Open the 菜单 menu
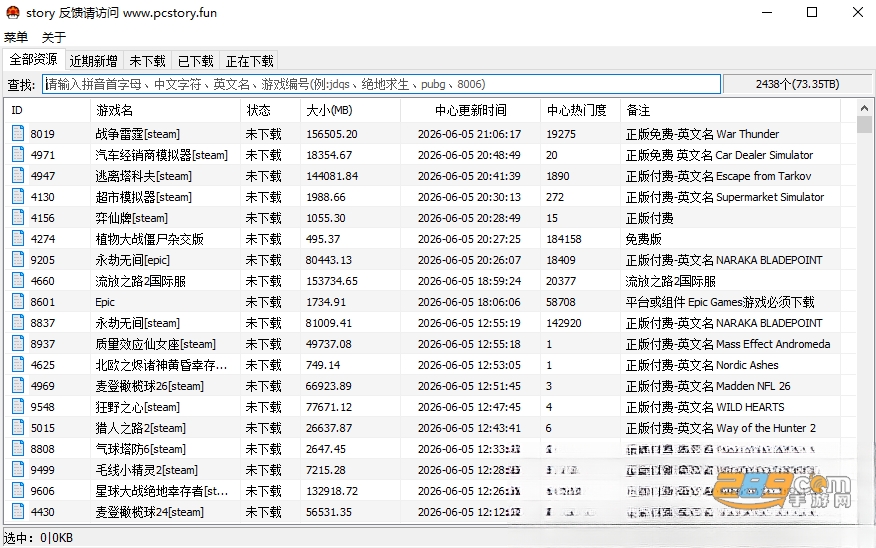 [16, 37]
